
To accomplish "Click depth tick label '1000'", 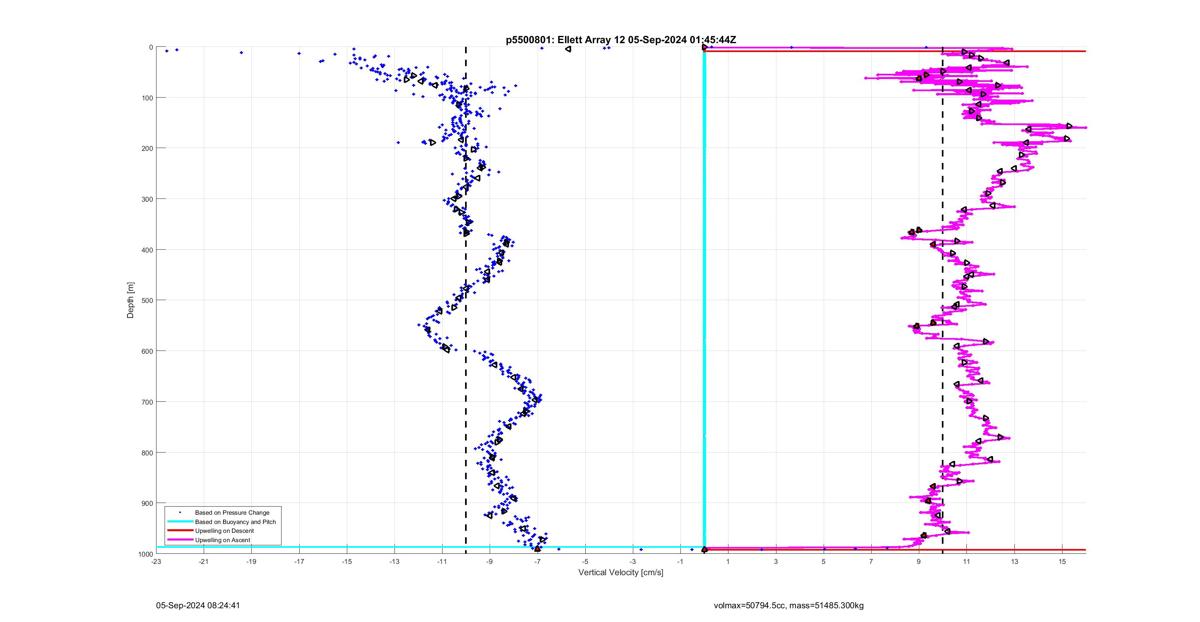I will tap(144, 553).
